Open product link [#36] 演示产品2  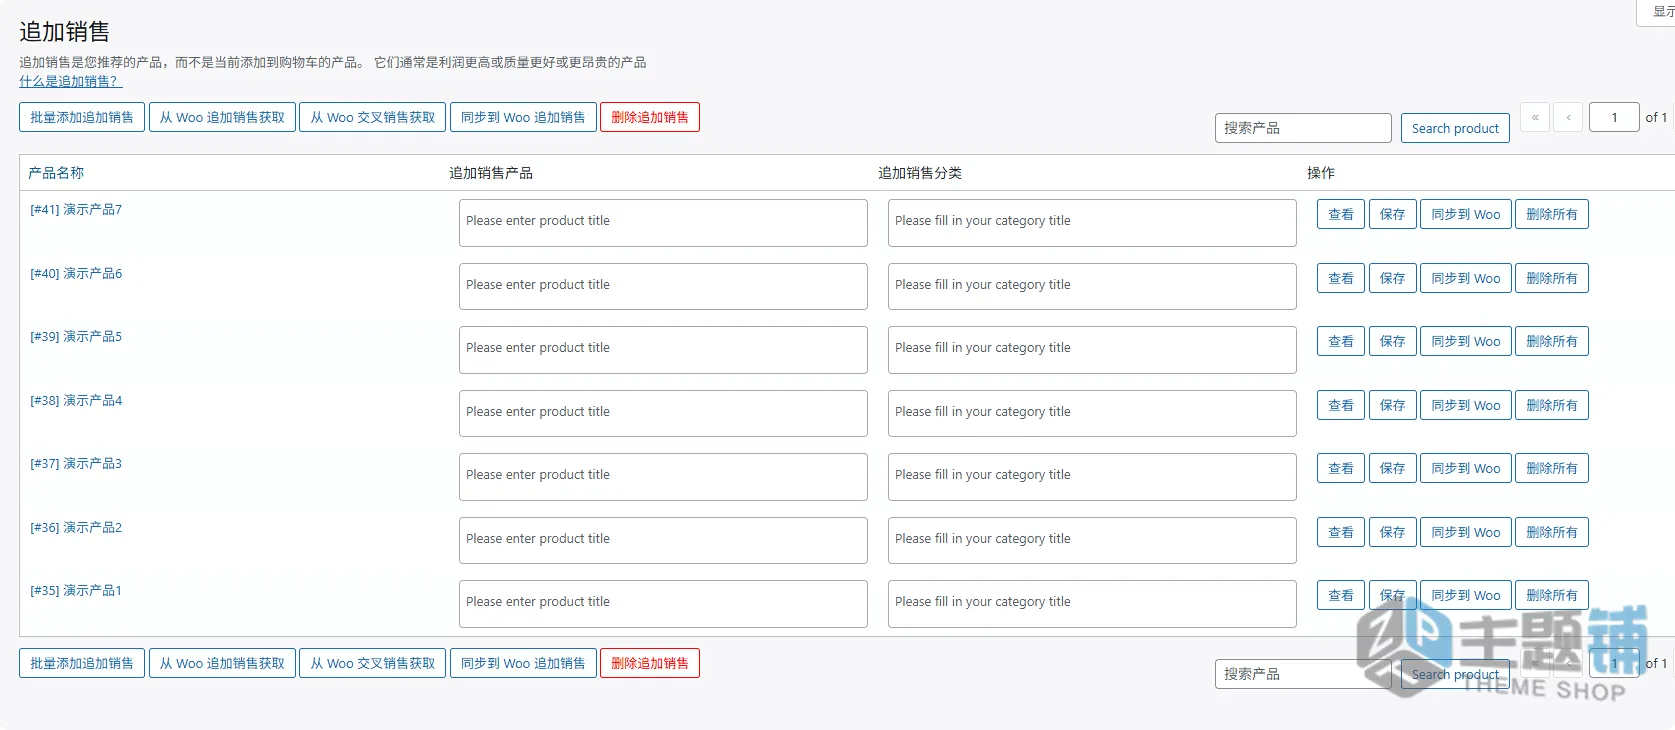pos(76,527)
